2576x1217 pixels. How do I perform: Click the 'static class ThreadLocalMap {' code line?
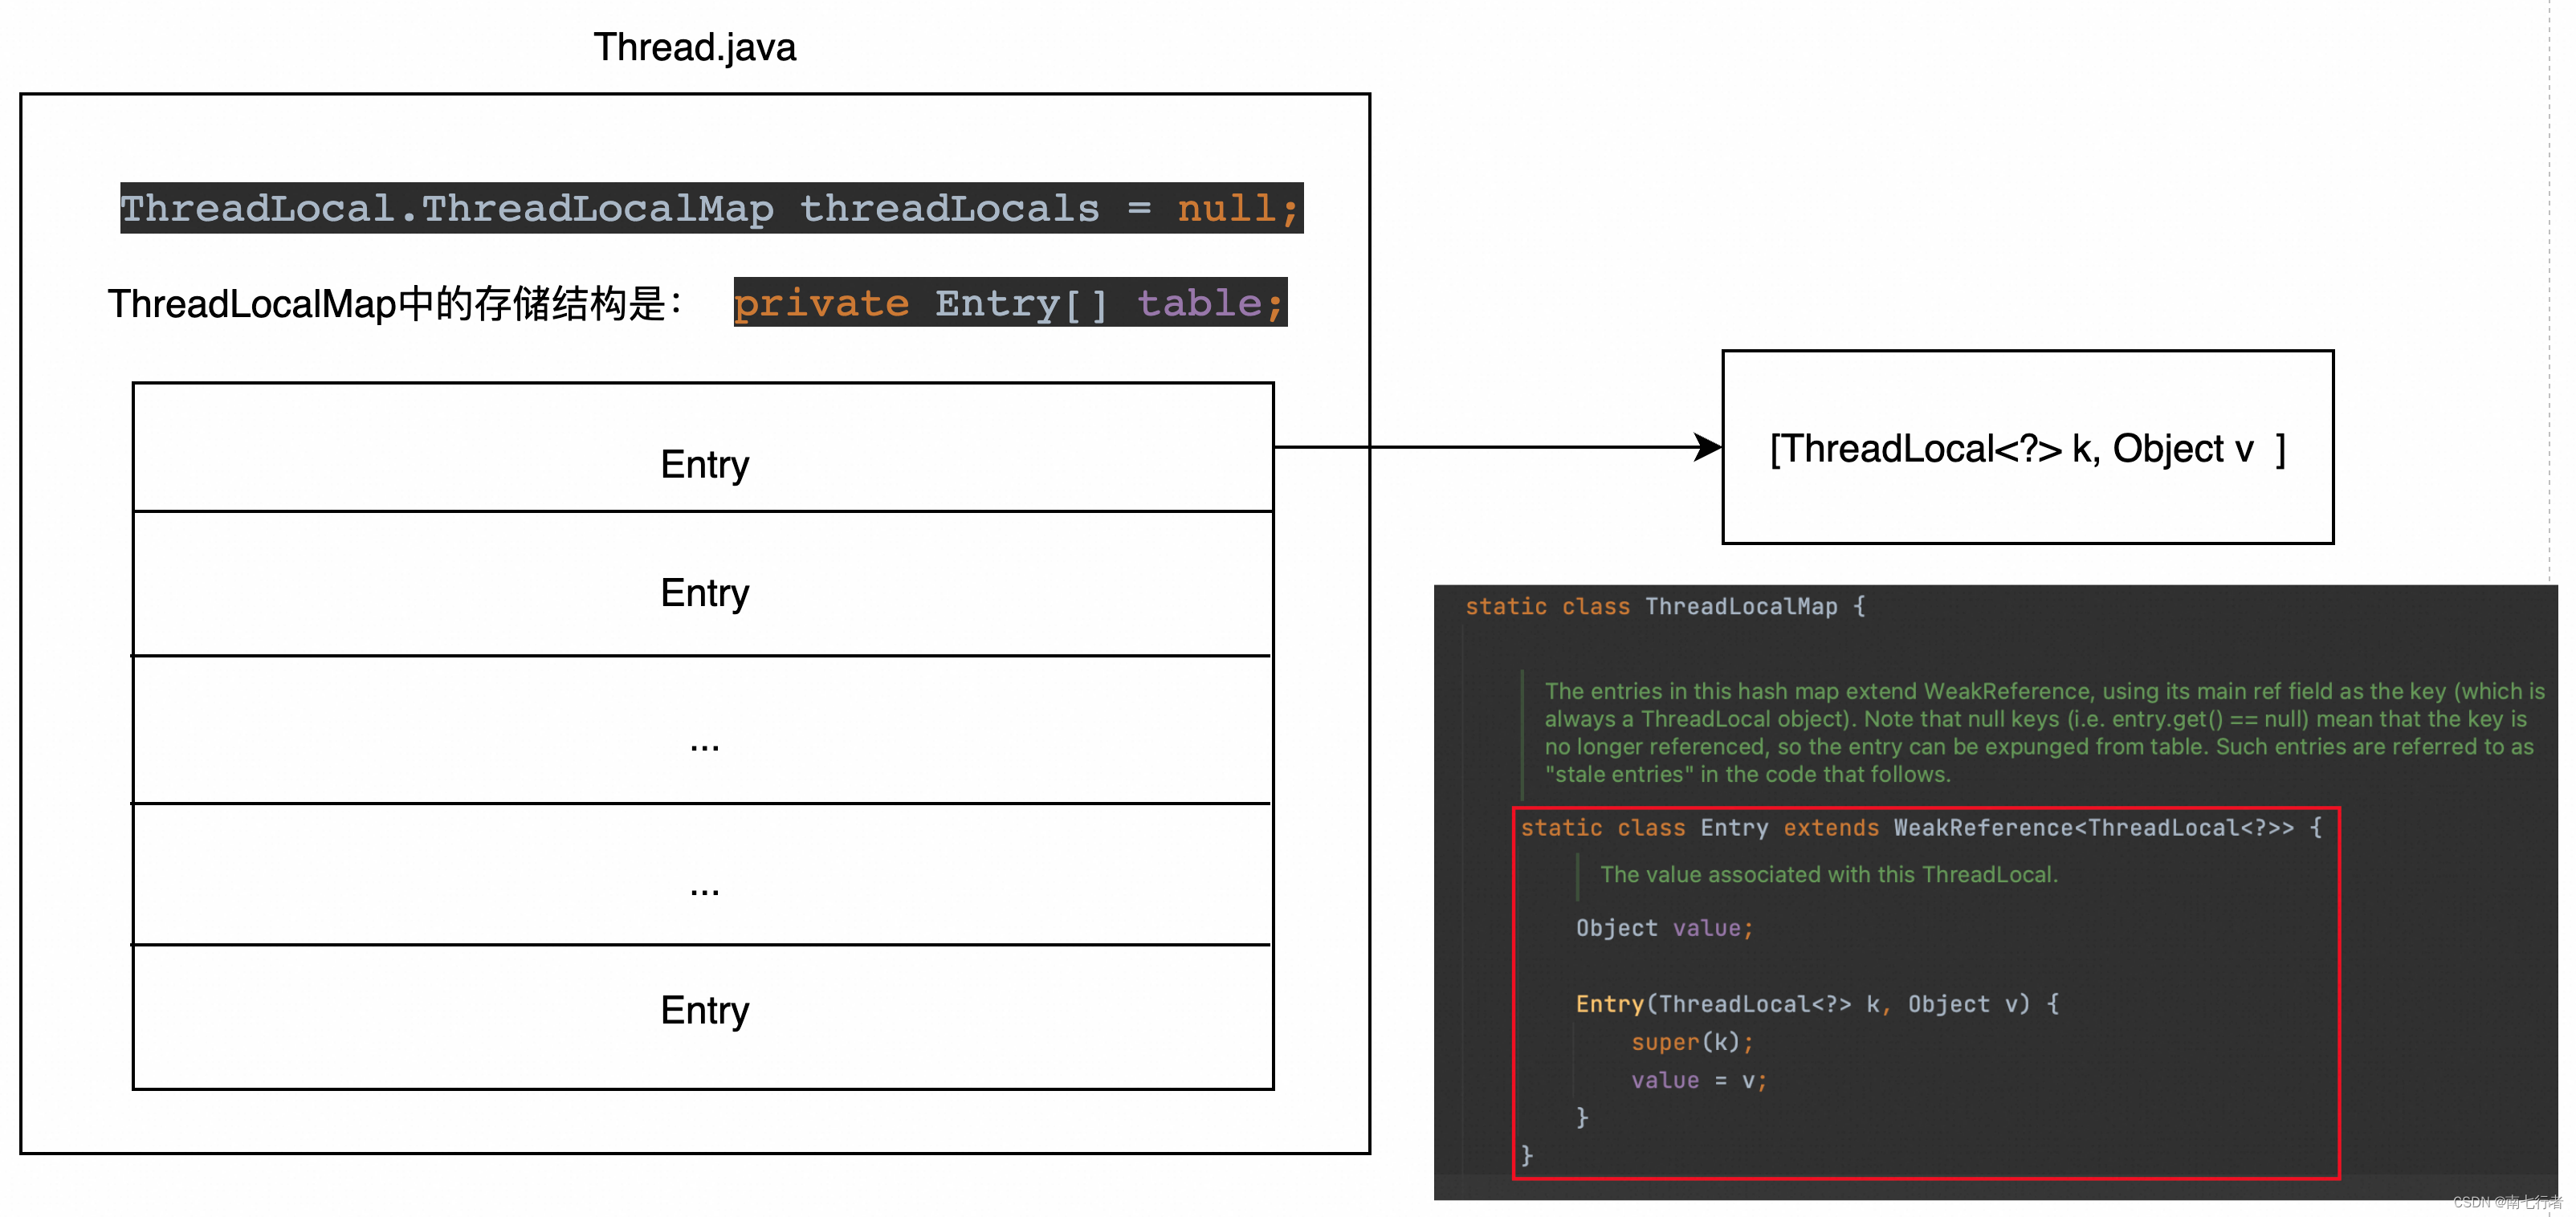click(x=1665, y=606)
